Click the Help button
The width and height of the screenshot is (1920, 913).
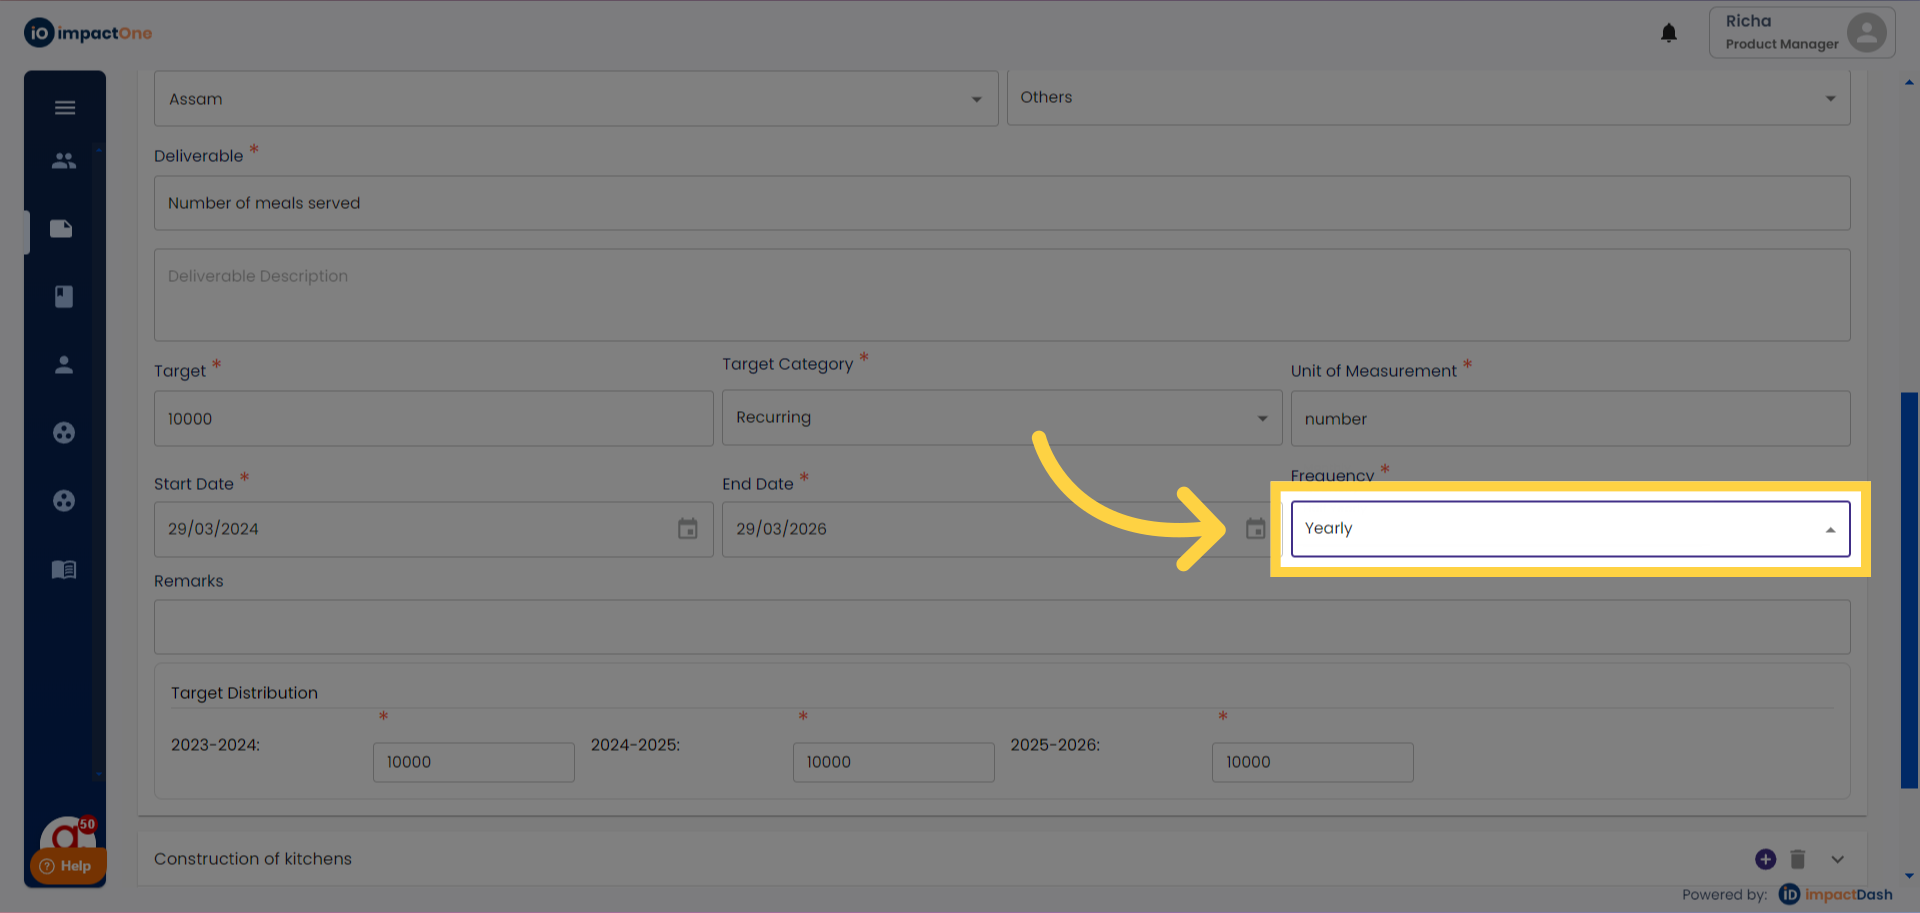click(x=66, y=866)
